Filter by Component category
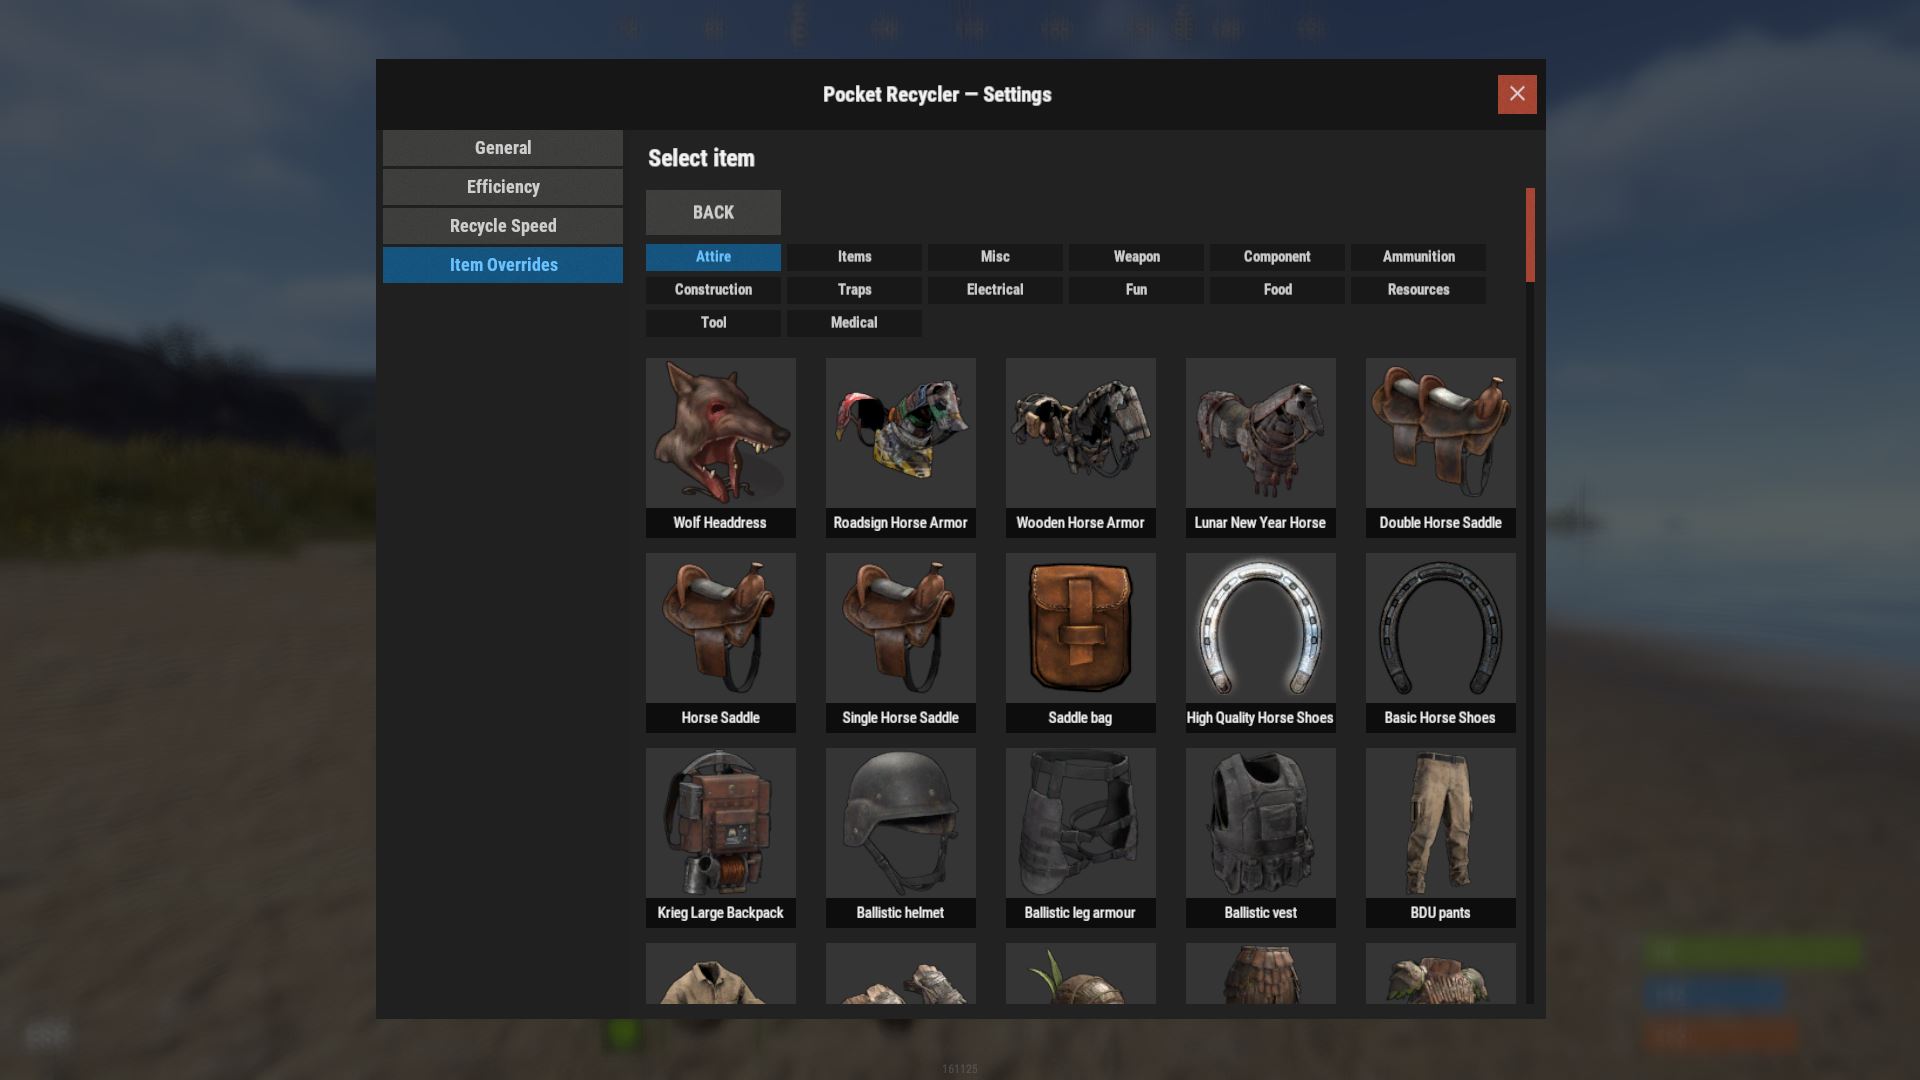1920x1080 pixels. (x=1277, y=257)
